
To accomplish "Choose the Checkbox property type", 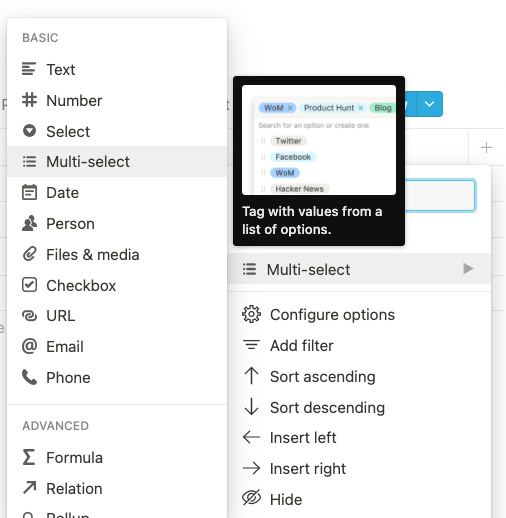I will [117, 285].
